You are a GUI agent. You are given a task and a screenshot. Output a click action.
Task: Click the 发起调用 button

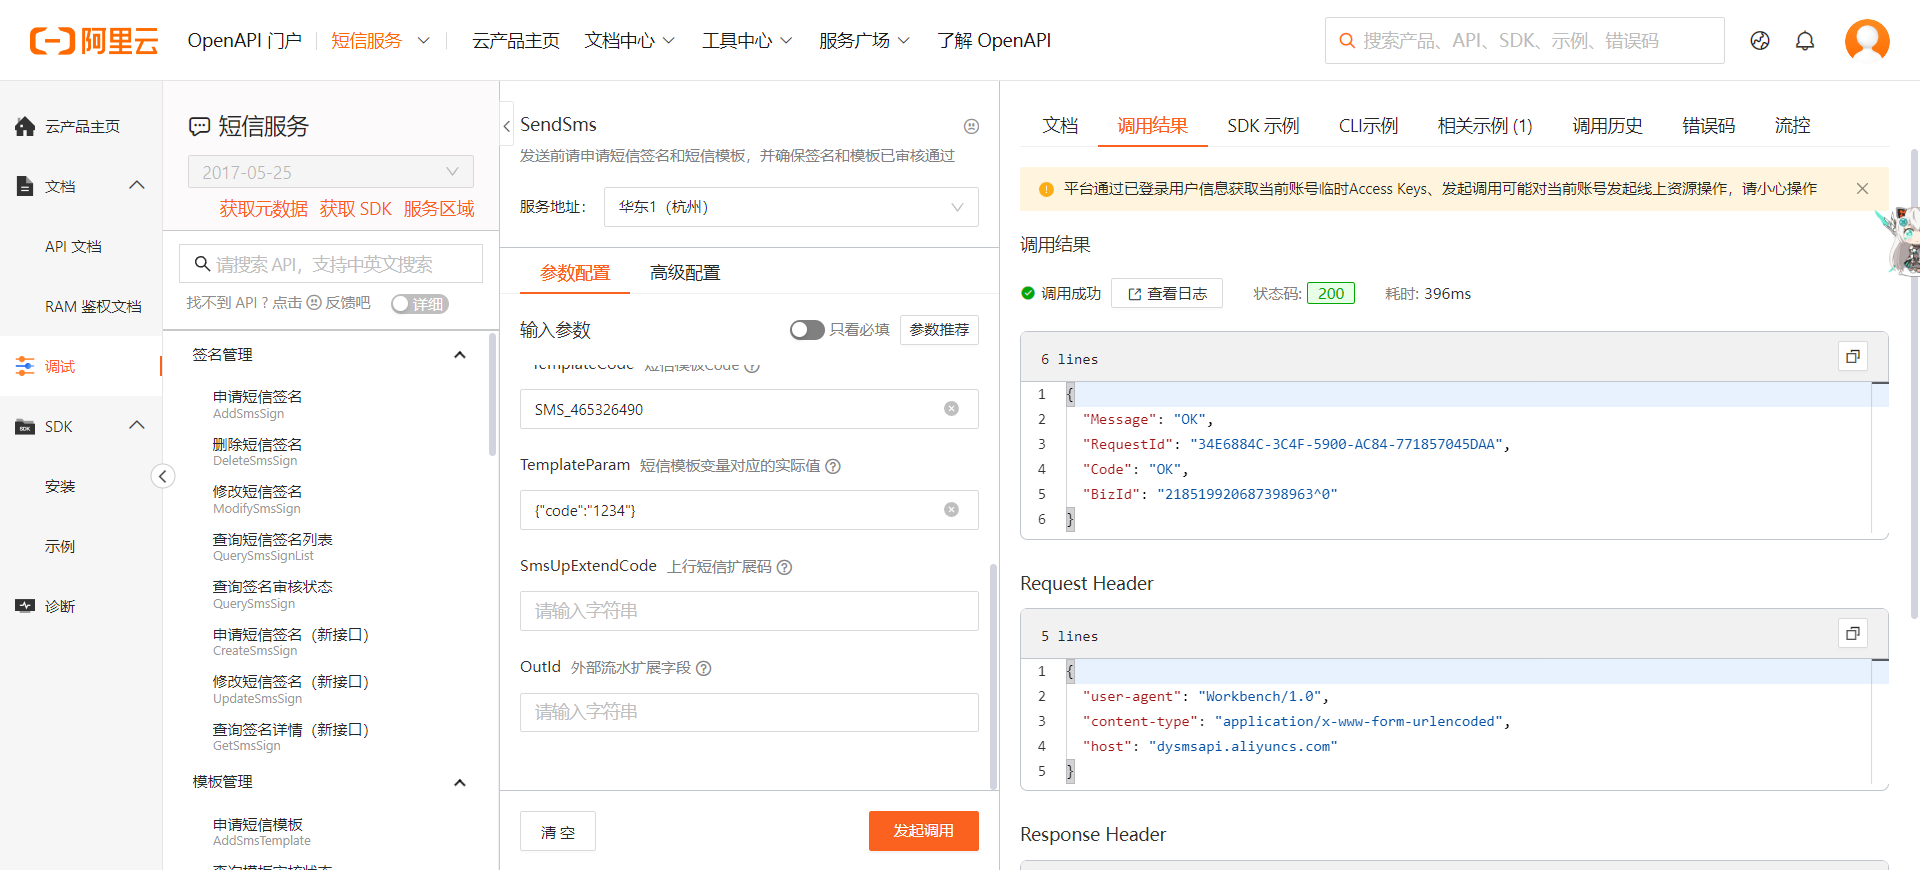tap(924, 831)
